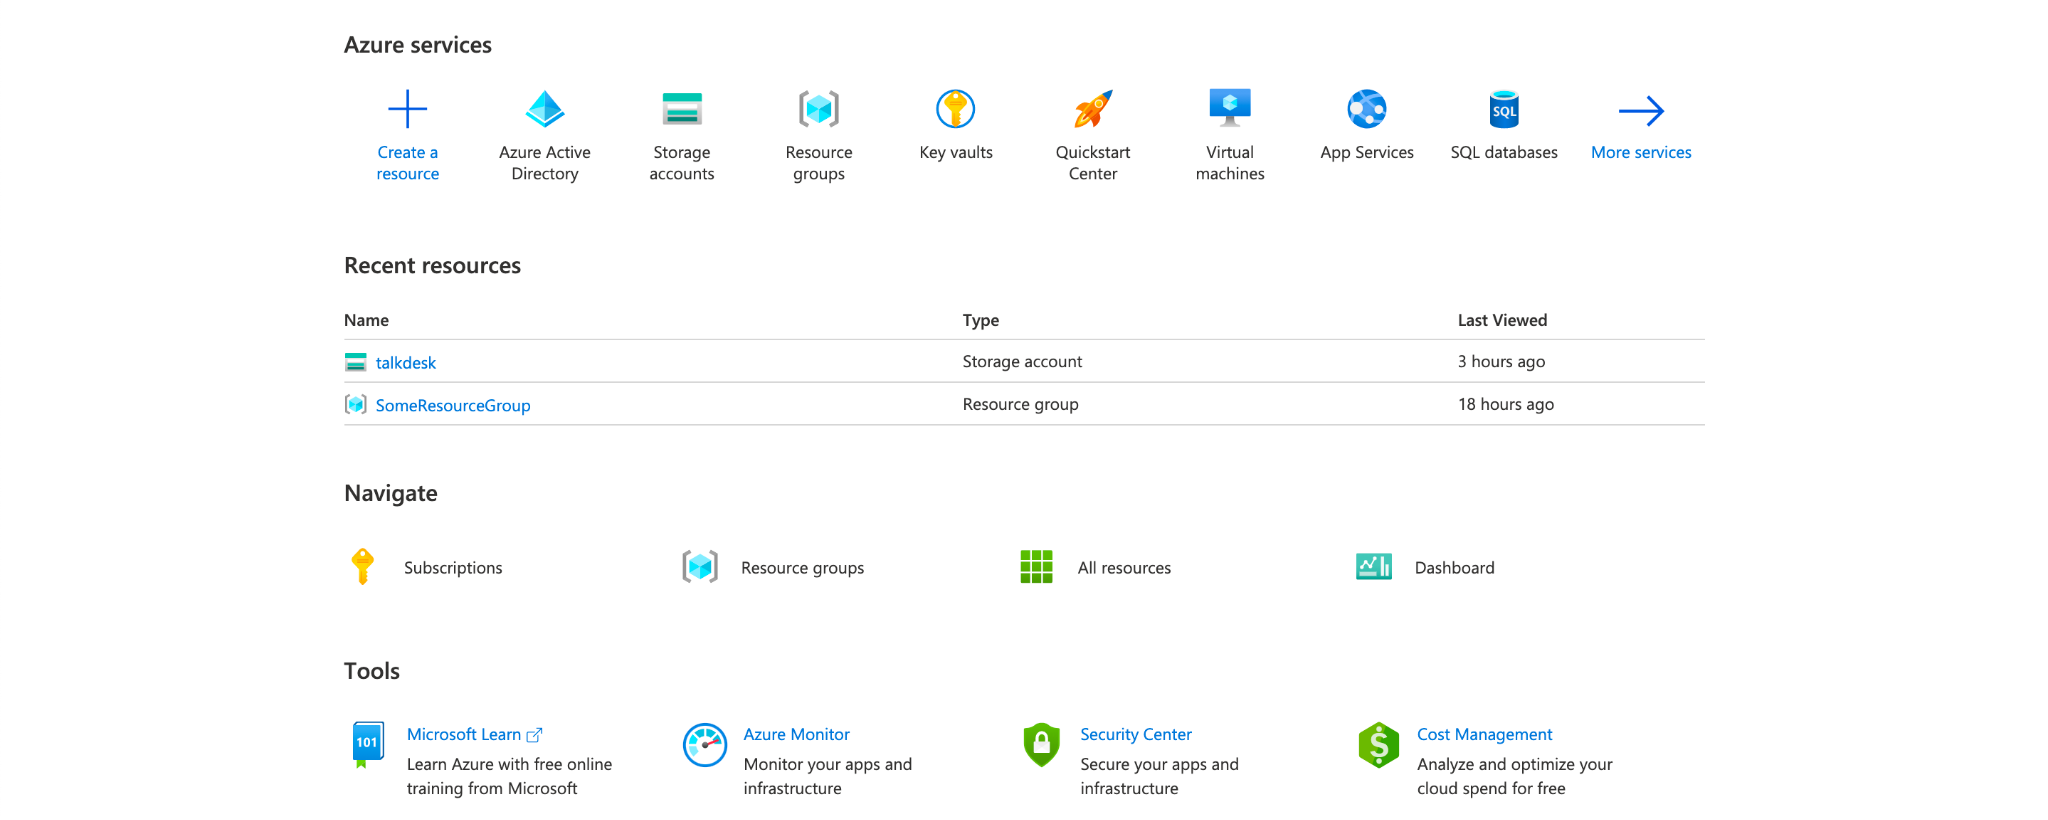Screen dimensions: 2048x820
Task: Click the storage icon beside talkdesk
Action: pyautogui.click(x=355, y=362)
